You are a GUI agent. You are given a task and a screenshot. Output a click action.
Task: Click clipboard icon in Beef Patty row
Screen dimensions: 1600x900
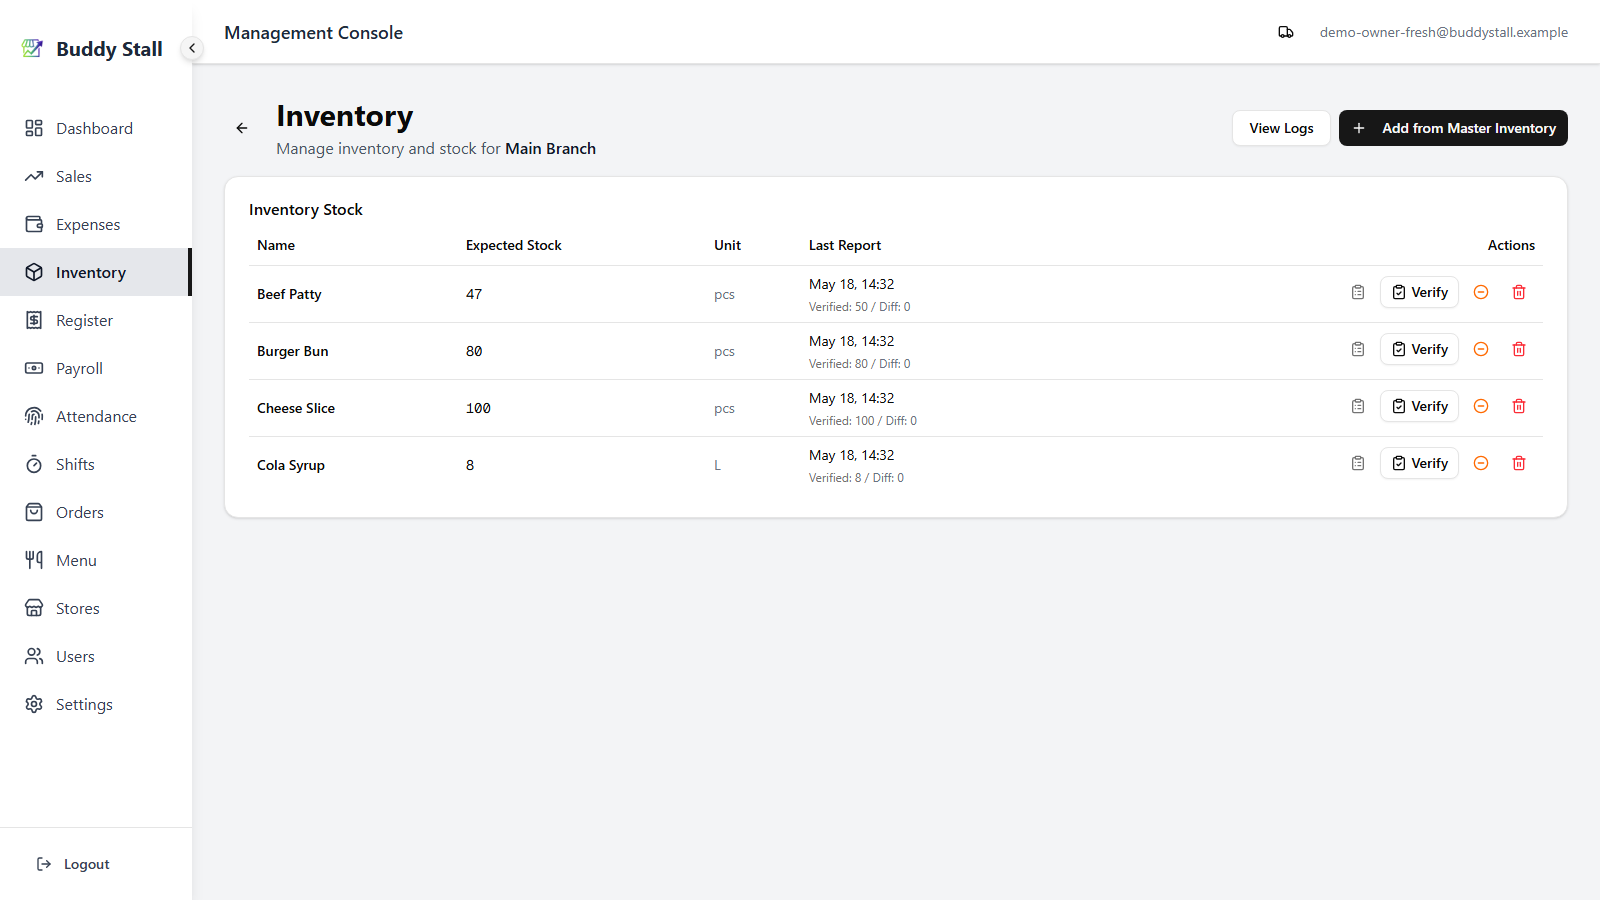1358,292
